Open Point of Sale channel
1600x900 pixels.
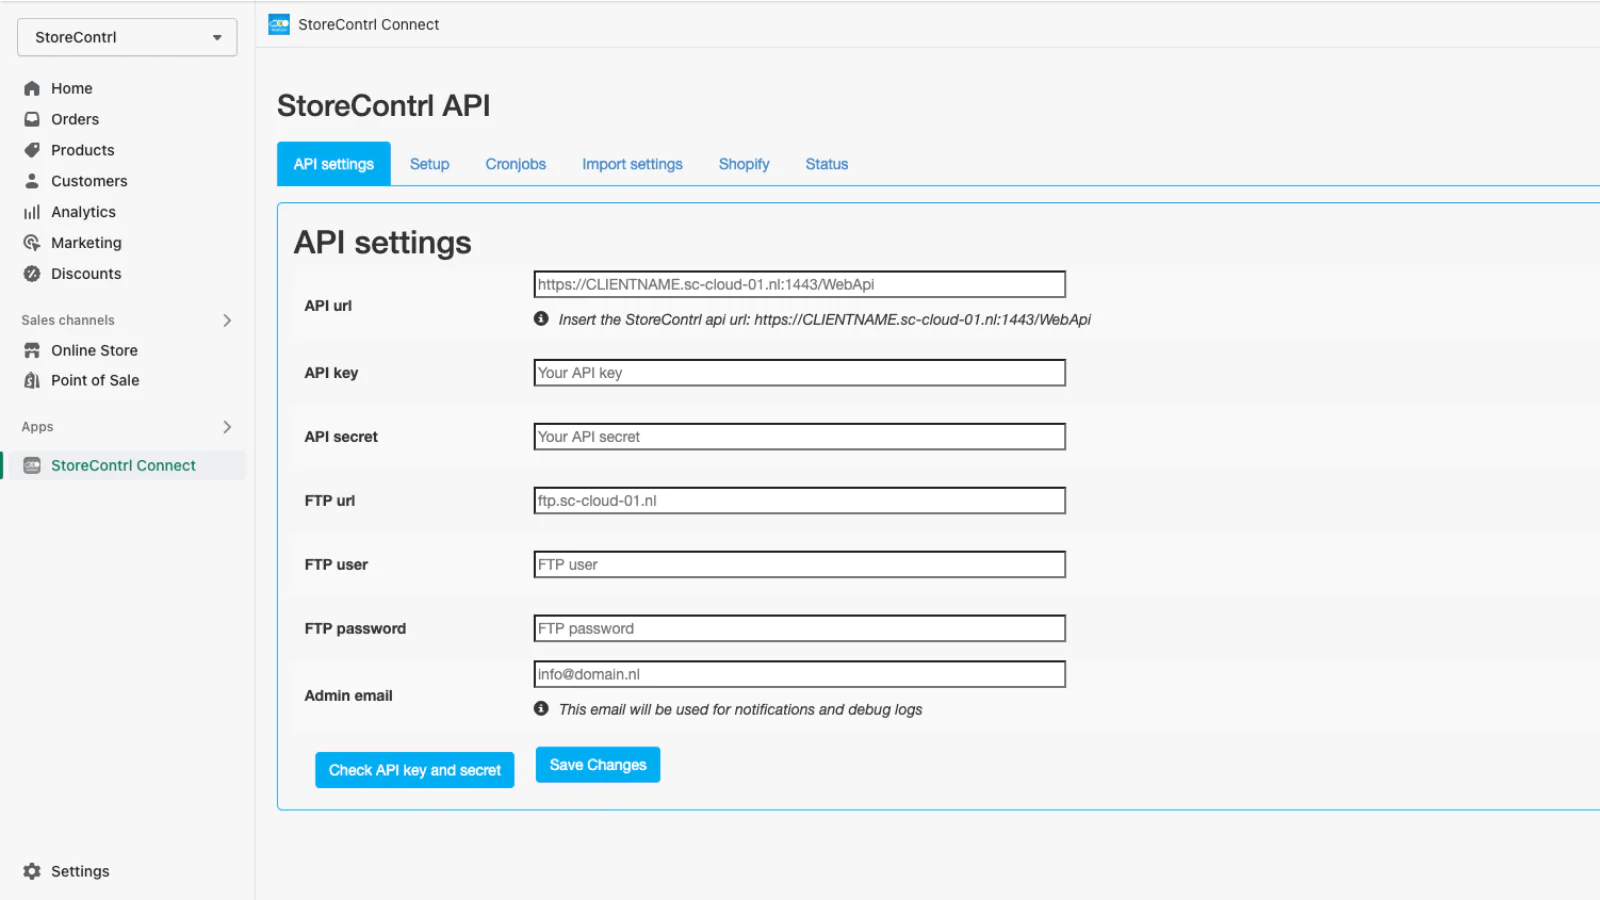pyautogui.click(x=95, y=380)
